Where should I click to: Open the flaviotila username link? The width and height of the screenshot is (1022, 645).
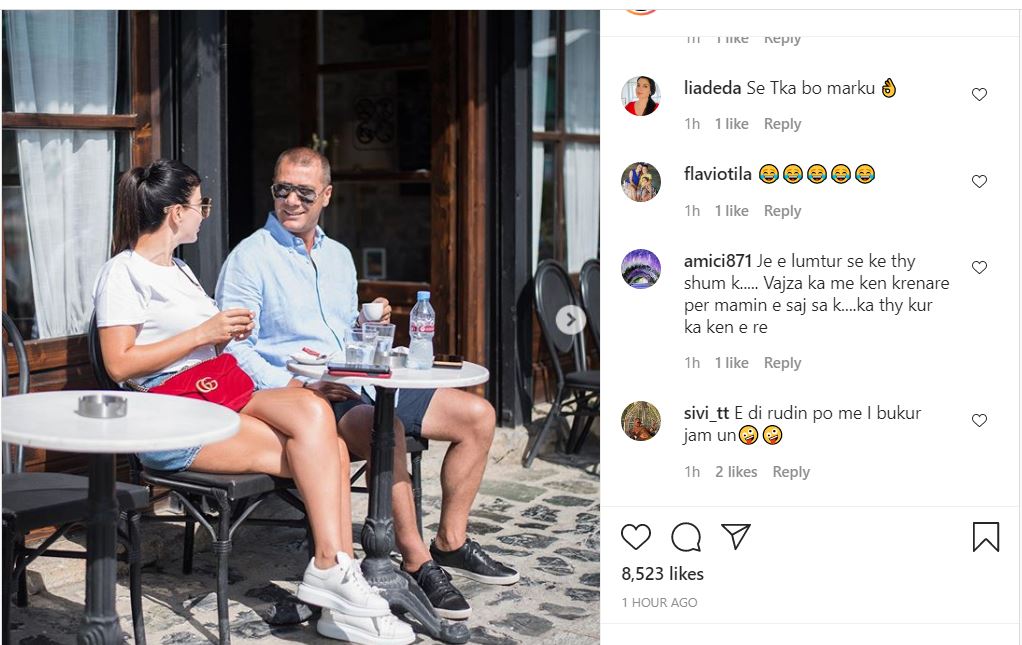[718, 174]
